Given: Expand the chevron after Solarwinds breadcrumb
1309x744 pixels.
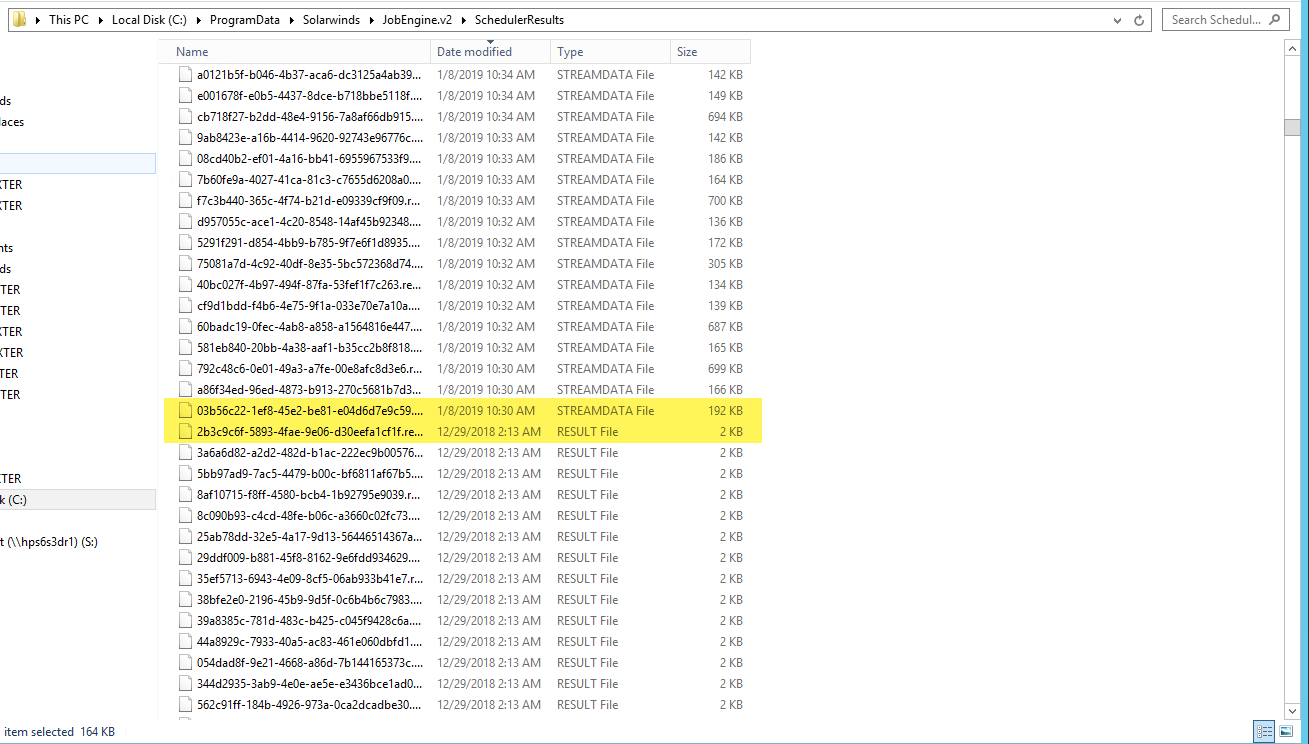Looking at the screenshot, I should (373, 19).
